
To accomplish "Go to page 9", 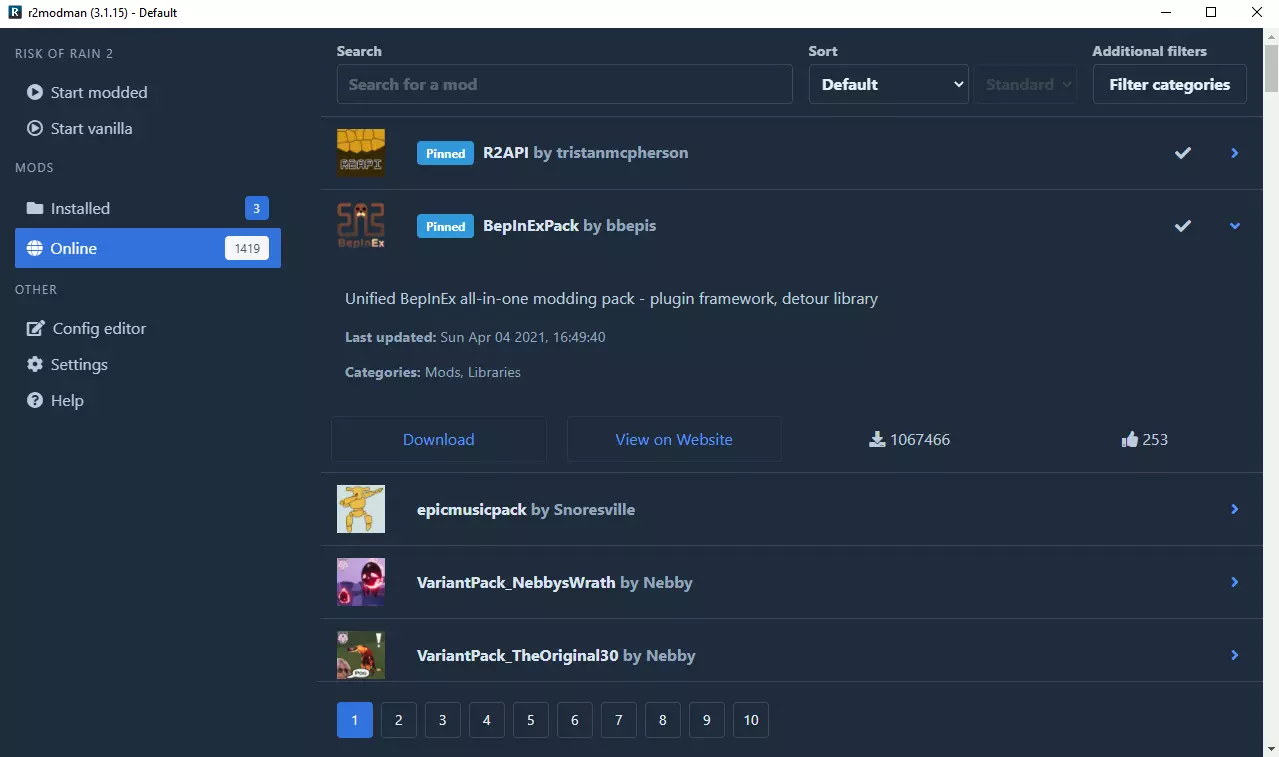I will 707,720.
